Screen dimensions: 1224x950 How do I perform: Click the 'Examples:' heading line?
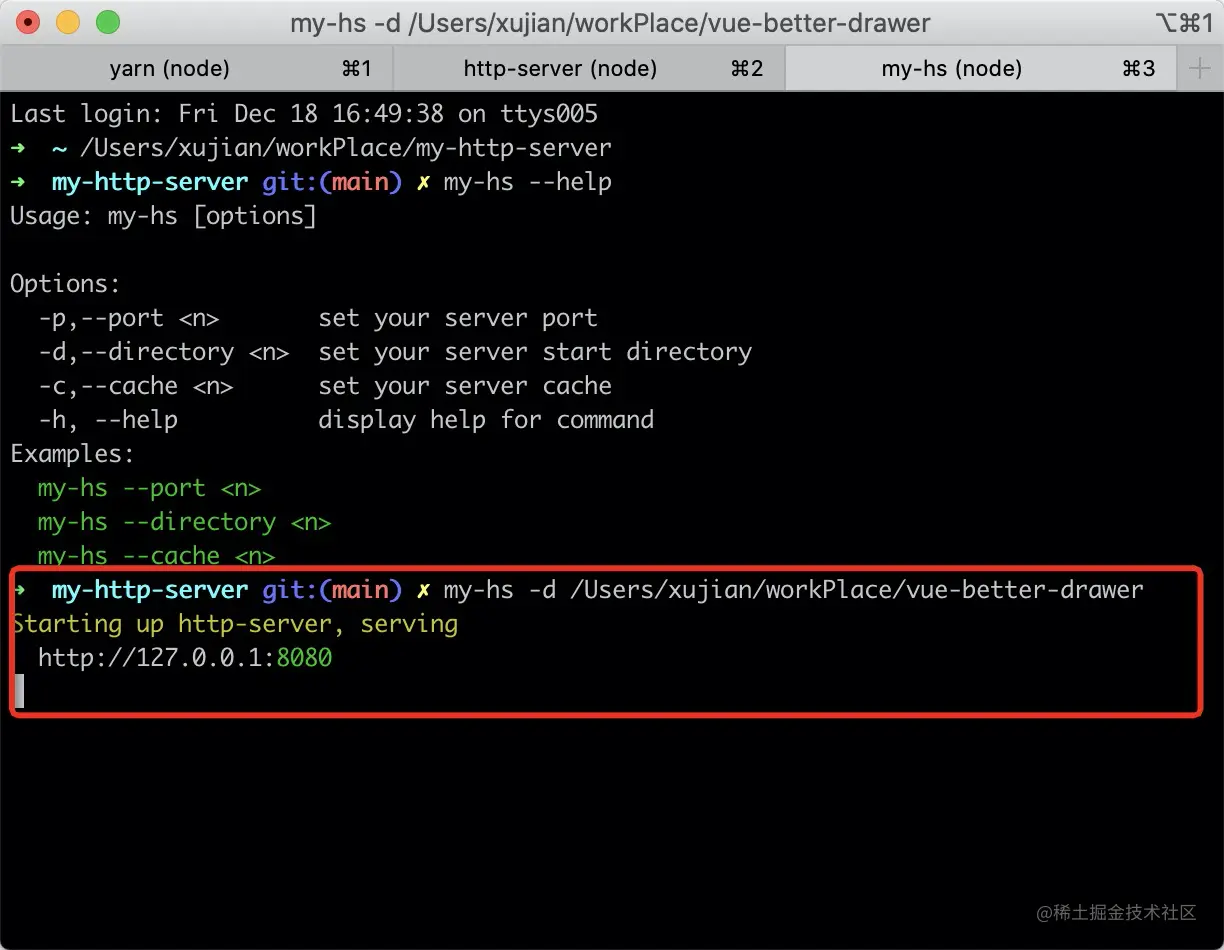(x=72, y=454)
